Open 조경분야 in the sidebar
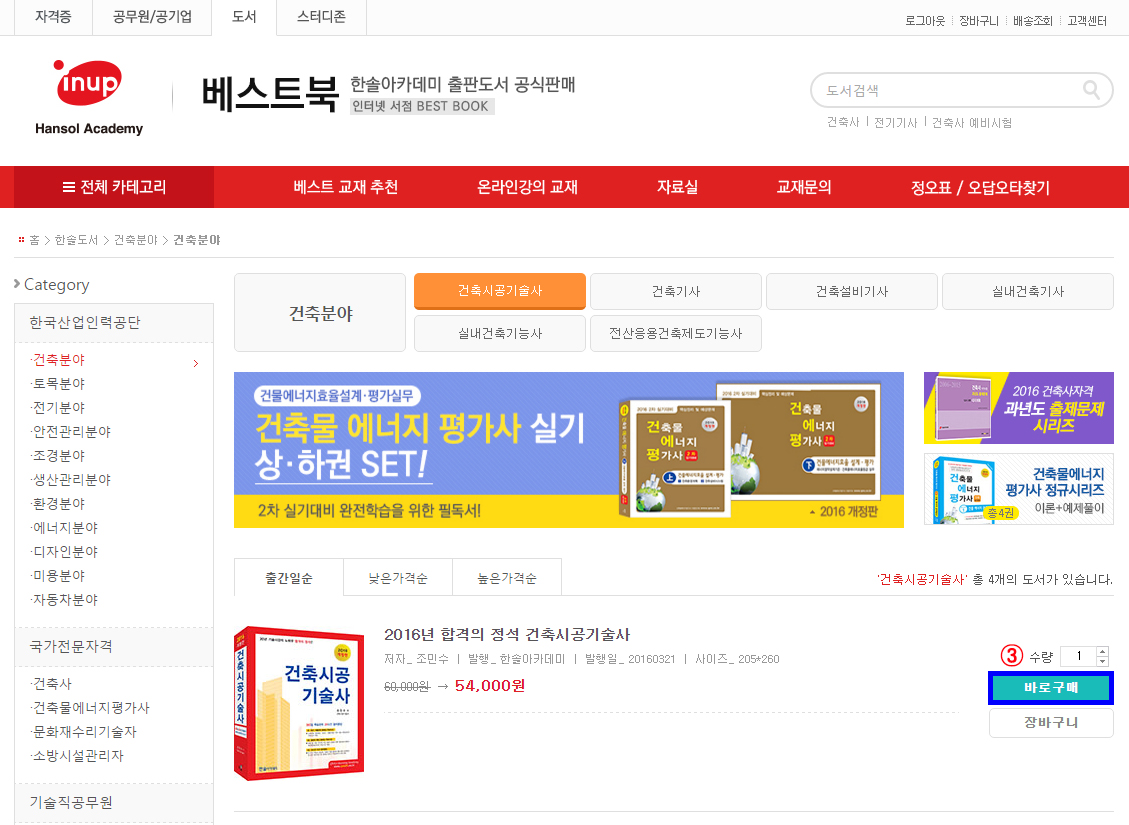Image resolution: width=1129 pixels, height=825 pixels. coord(58,456)
